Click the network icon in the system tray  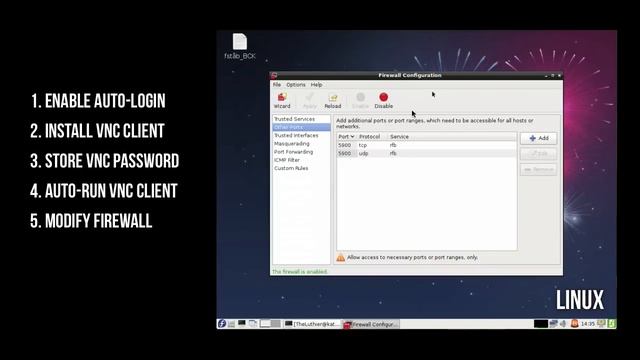pos(553,324)
